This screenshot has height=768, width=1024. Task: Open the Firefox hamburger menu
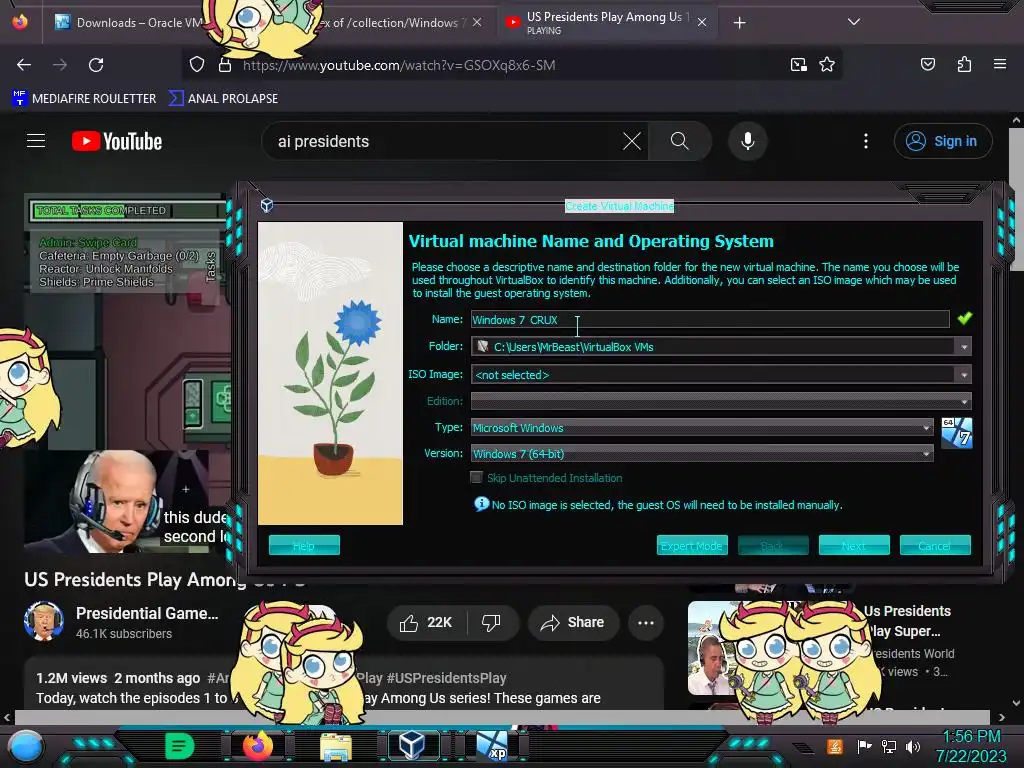[999, 64]
